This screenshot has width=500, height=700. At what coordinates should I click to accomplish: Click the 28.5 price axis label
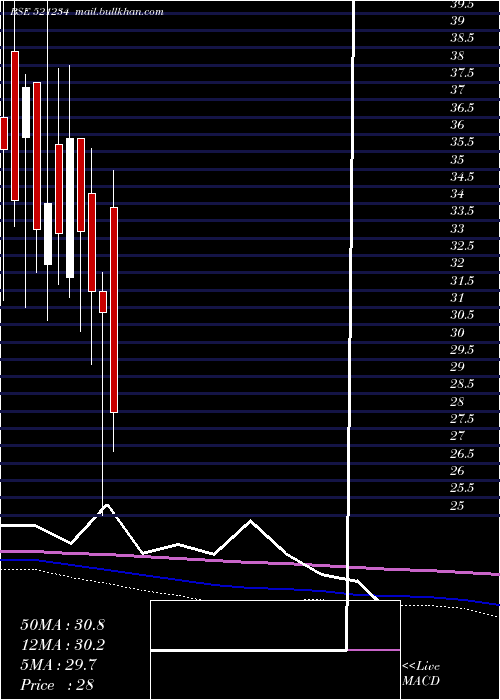[462, 383]
